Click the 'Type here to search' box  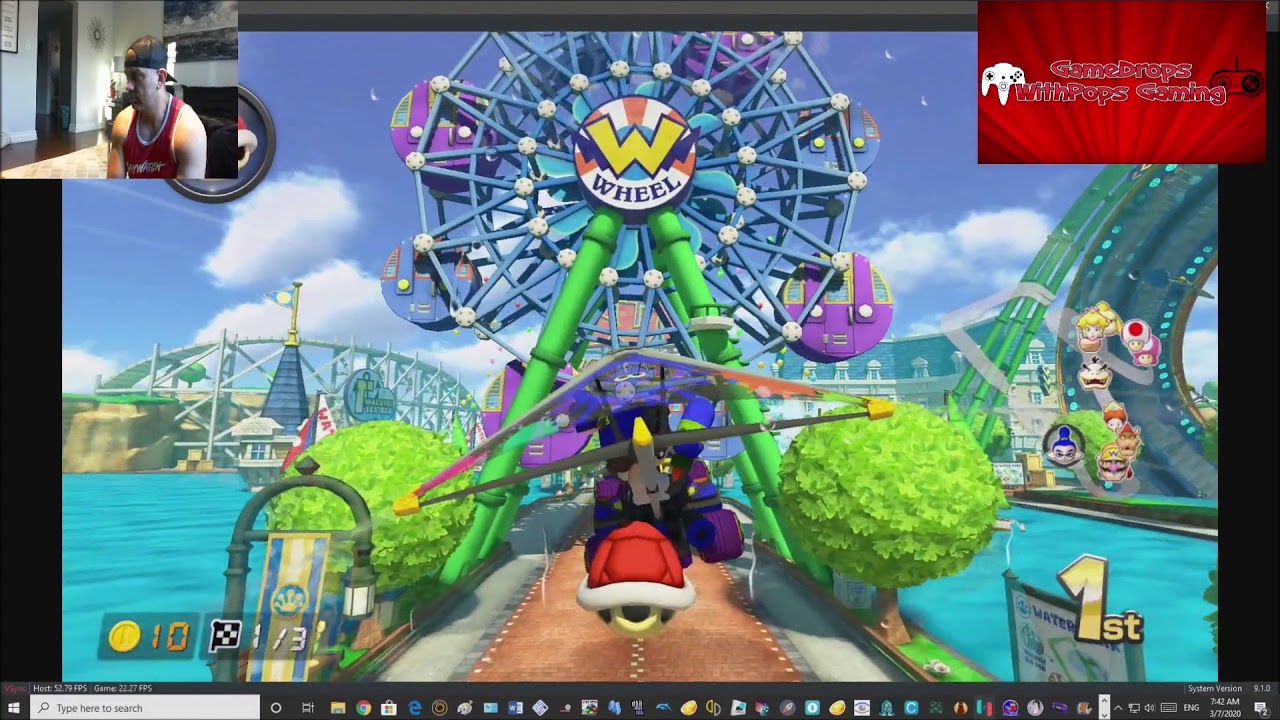[x=145, y=708]
